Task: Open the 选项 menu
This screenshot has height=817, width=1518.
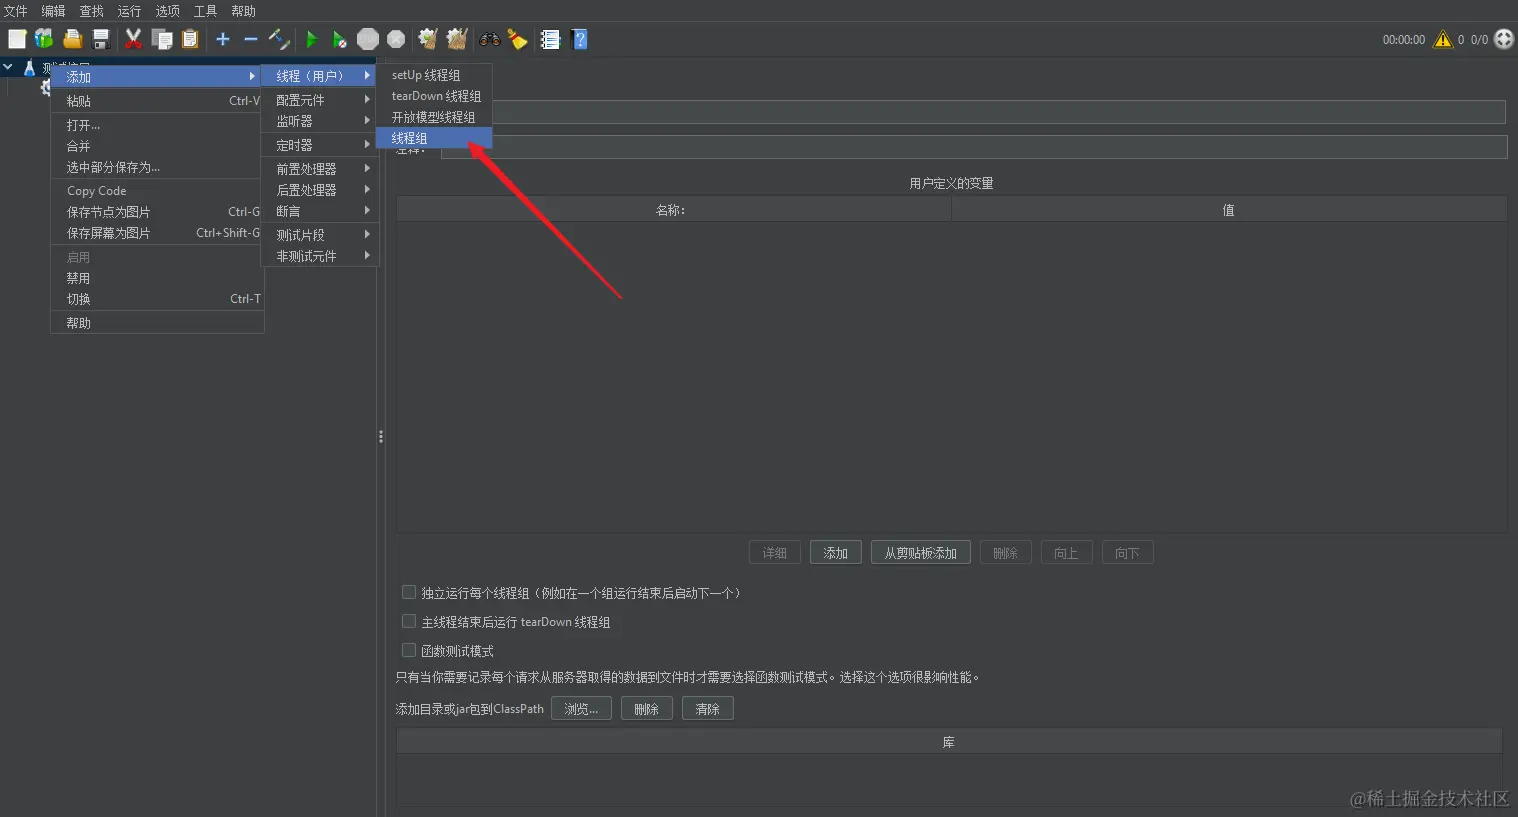Action: [x=167, y=11]
